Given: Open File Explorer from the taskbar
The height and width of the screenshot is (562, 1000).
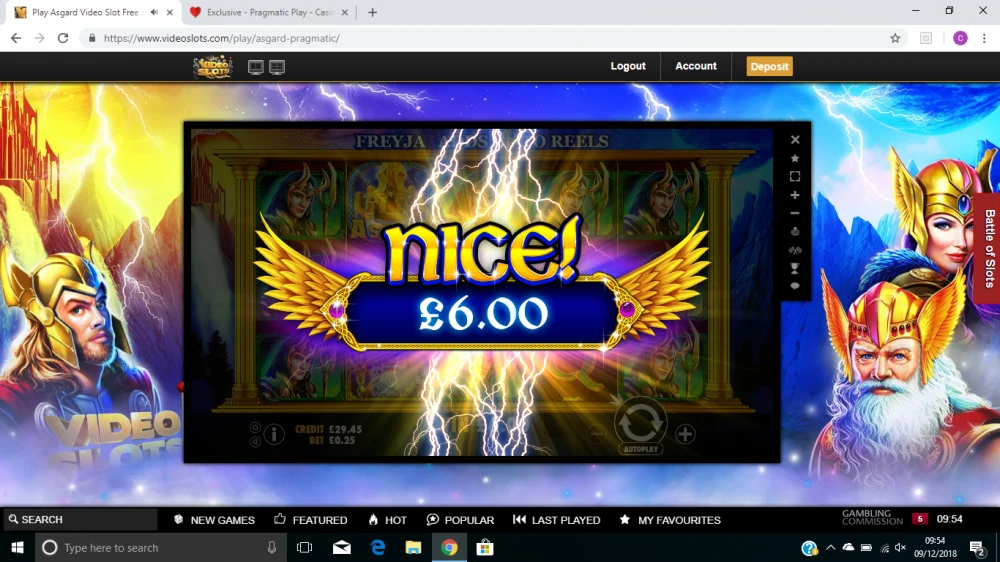Looking at the screenshot, I should [413, 548].
